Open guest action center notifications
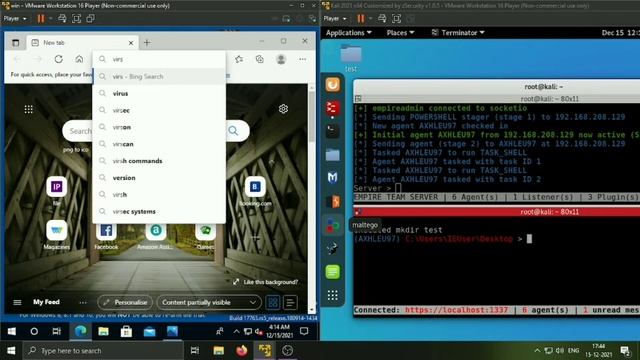The width and height of the screenshot is (640, 360). coord(304,331)
